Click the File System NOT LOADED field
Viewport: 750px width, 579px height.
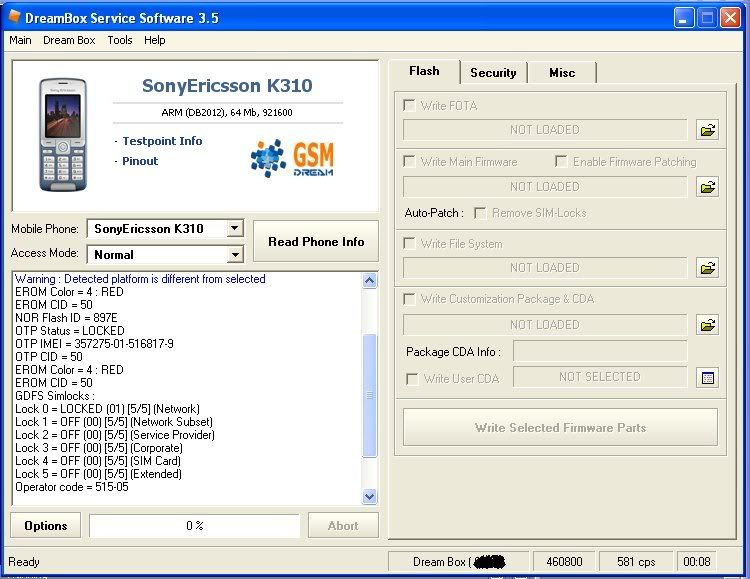545,267
